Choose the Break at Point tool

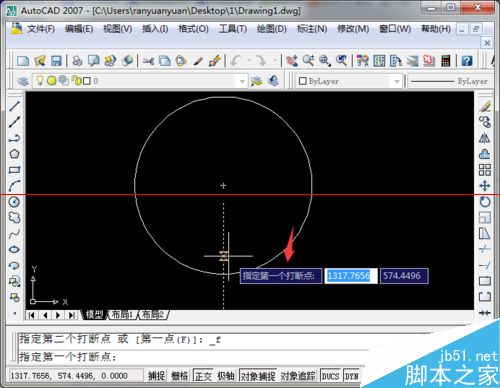pyautogui.click(x=485, y=281)
